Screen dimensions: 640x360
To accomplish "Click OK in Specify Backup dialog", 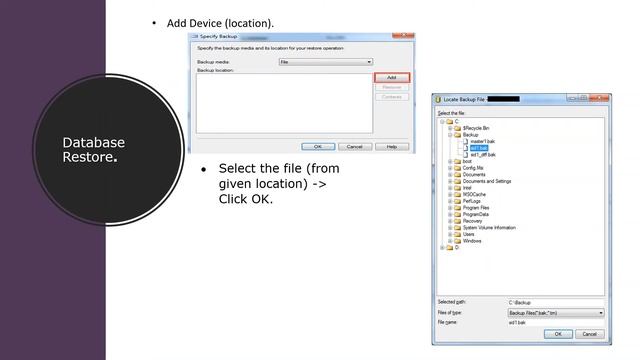I will point(318,147).
